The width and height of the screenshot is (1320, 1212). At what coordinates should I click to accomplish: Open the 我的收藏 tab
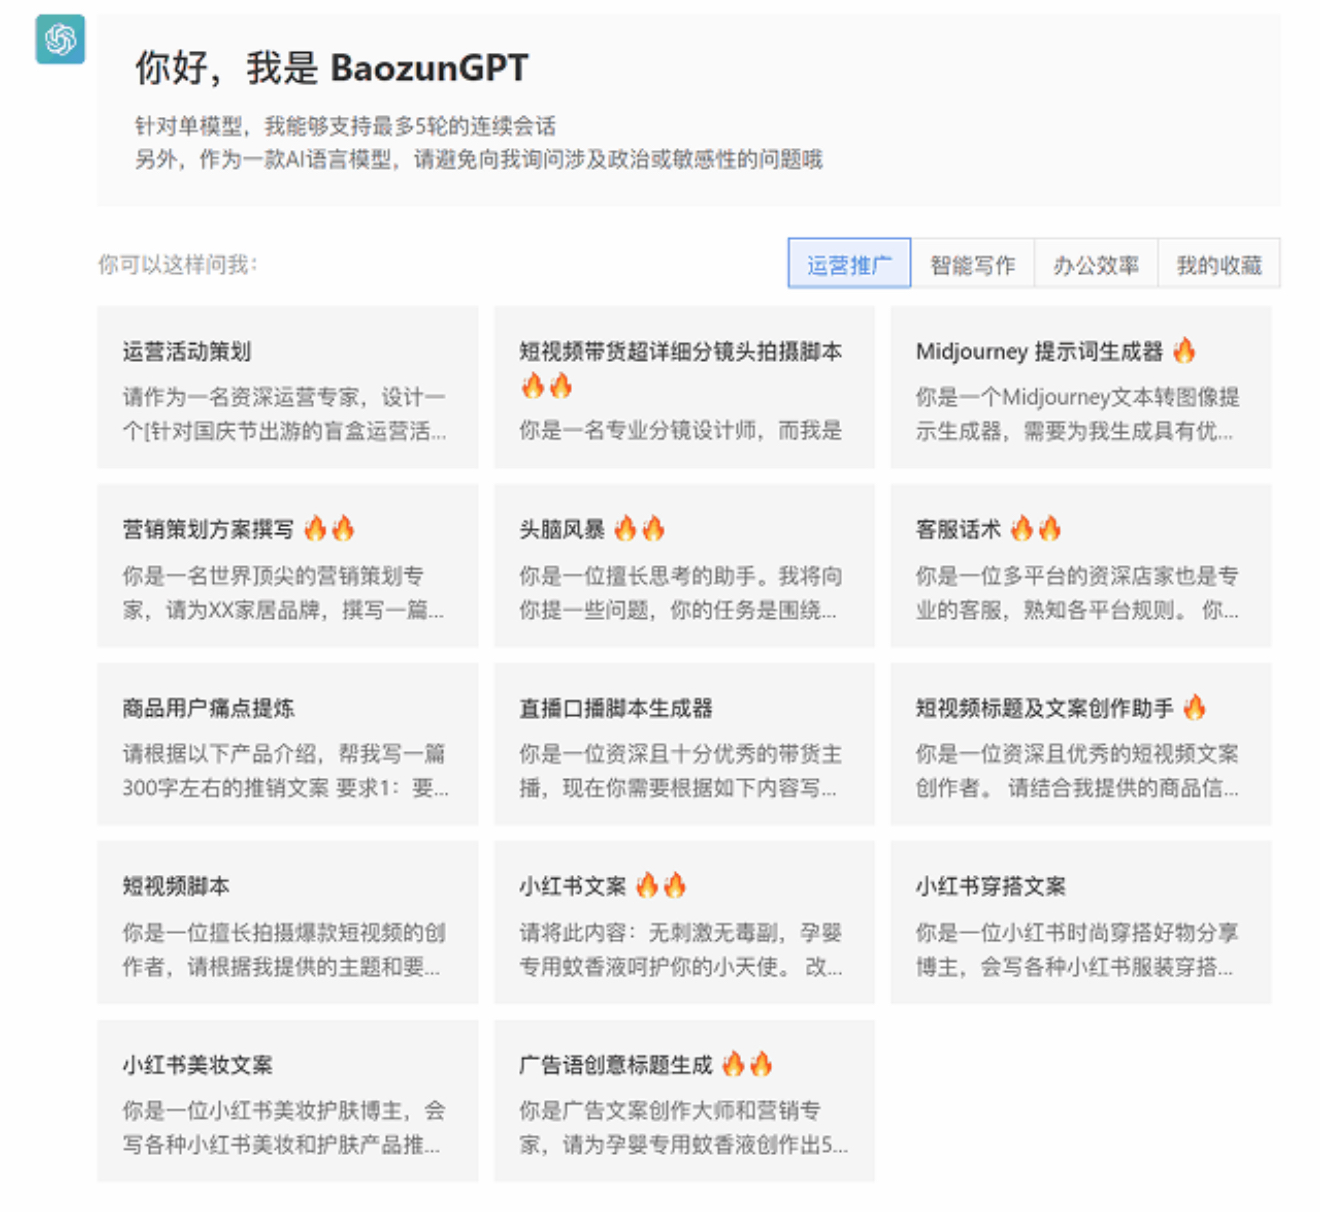tap(1219, 264)
